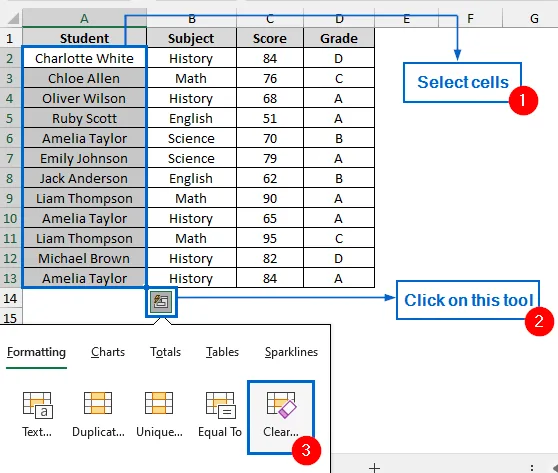558x473 pixels.
Task: Select Liam Thompson cell in row 9
Action: coord(84,198)
